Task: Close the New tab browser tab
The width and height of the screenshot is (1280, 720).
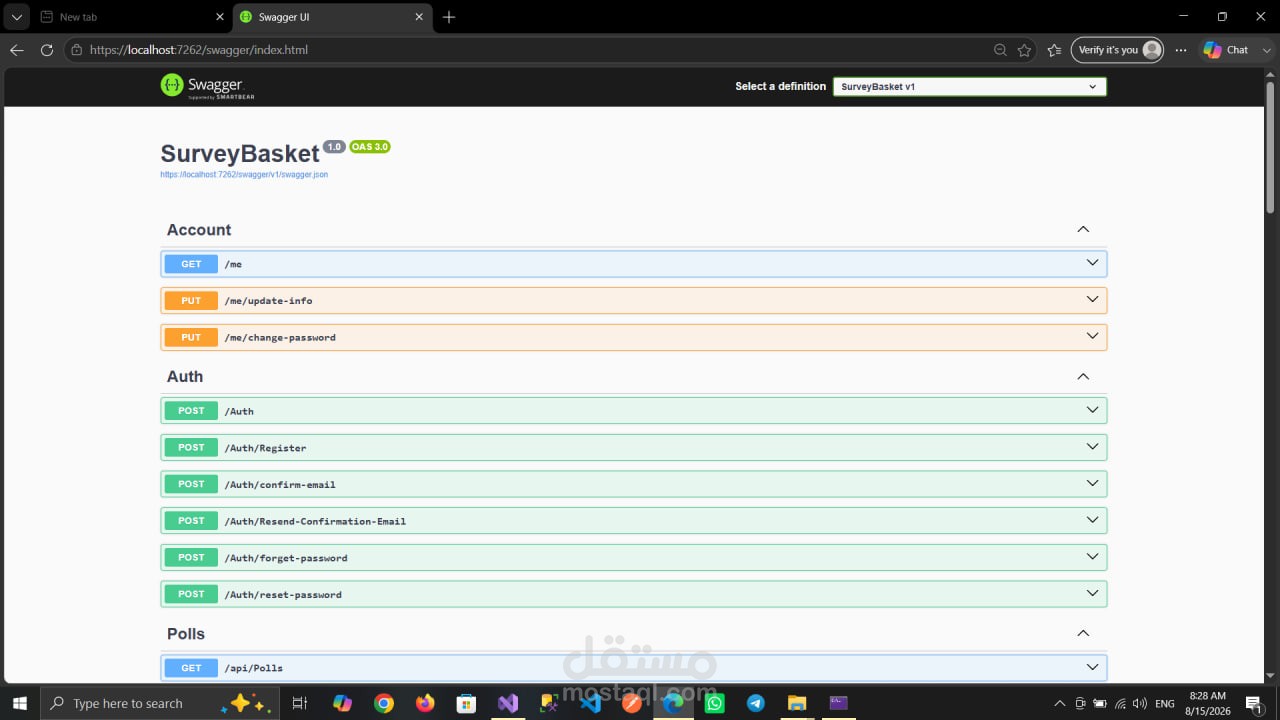Action: tap(220, 17)
